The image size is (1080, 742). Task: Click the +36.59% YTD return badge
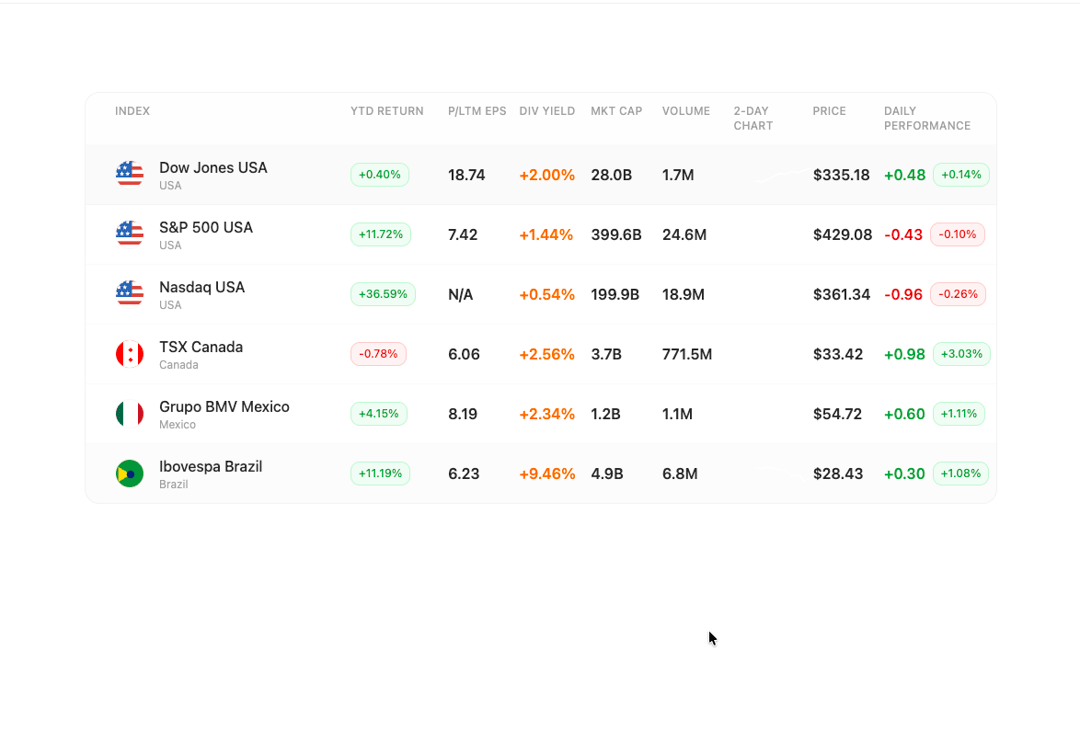point(383,294)
